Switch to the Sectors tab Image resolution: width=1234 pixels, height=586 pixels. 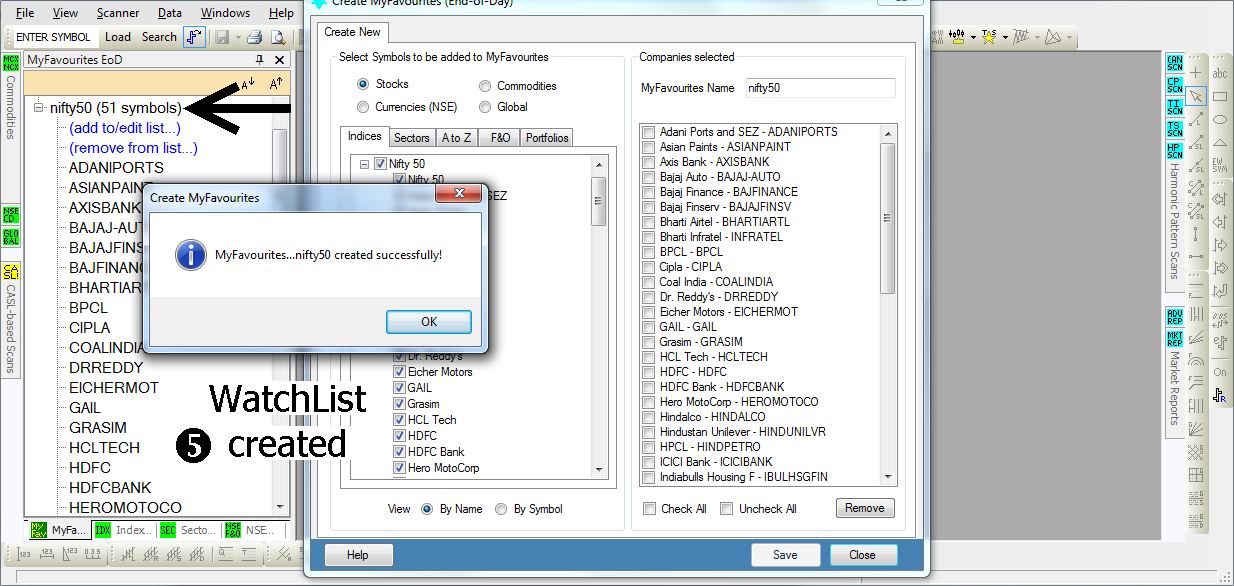pos(411,138)
